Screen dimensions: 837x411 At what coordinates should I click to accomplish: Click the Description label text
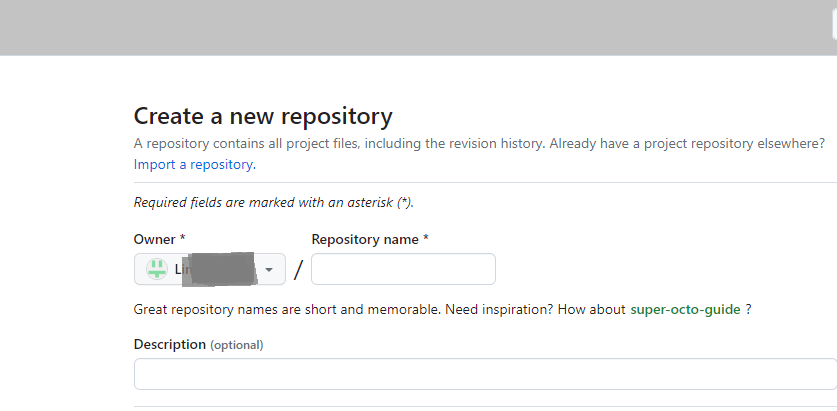tap(169, 344)
